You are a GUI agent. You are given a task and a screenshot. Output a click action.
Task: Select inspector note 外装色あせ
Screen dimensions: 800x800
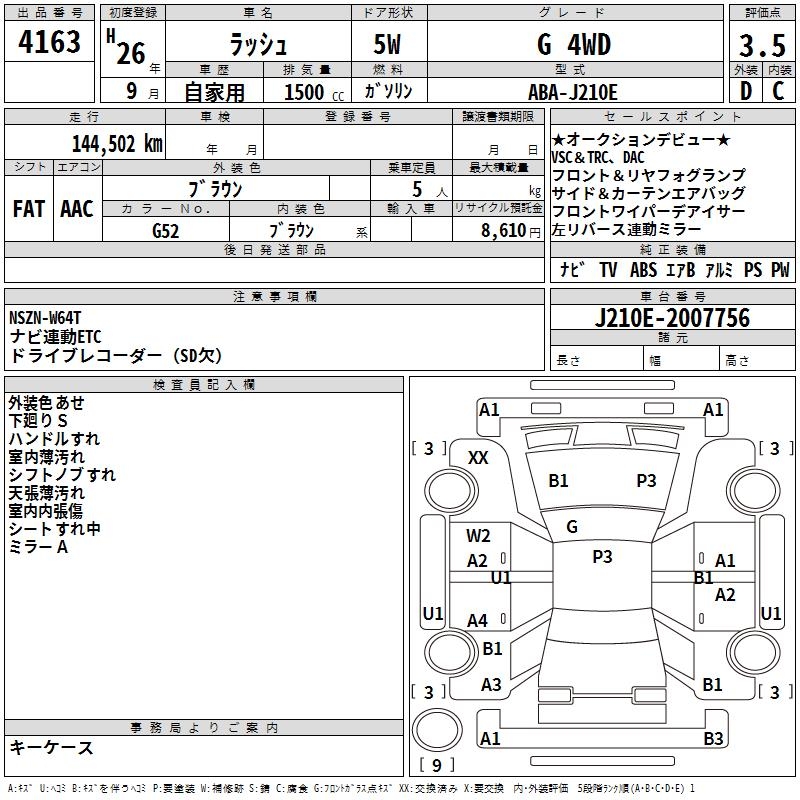tap(46, 403)
